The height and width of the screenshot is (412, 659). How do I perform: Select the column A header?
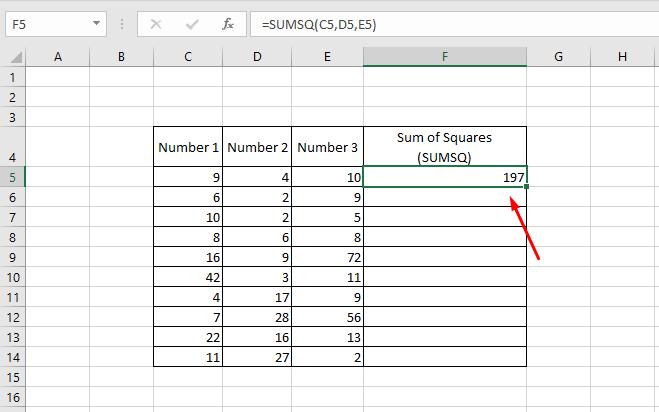click(x=57, y=57)
